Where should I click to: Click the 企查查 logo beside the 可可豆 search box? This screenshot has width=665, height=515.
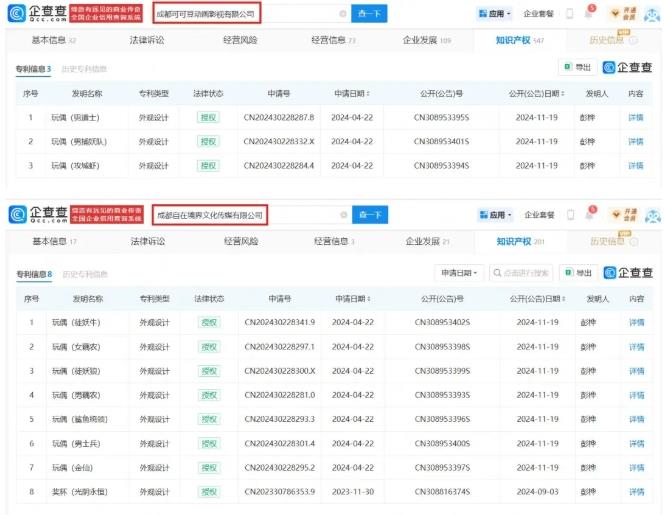pyautogui.click(x=37, y=14)
